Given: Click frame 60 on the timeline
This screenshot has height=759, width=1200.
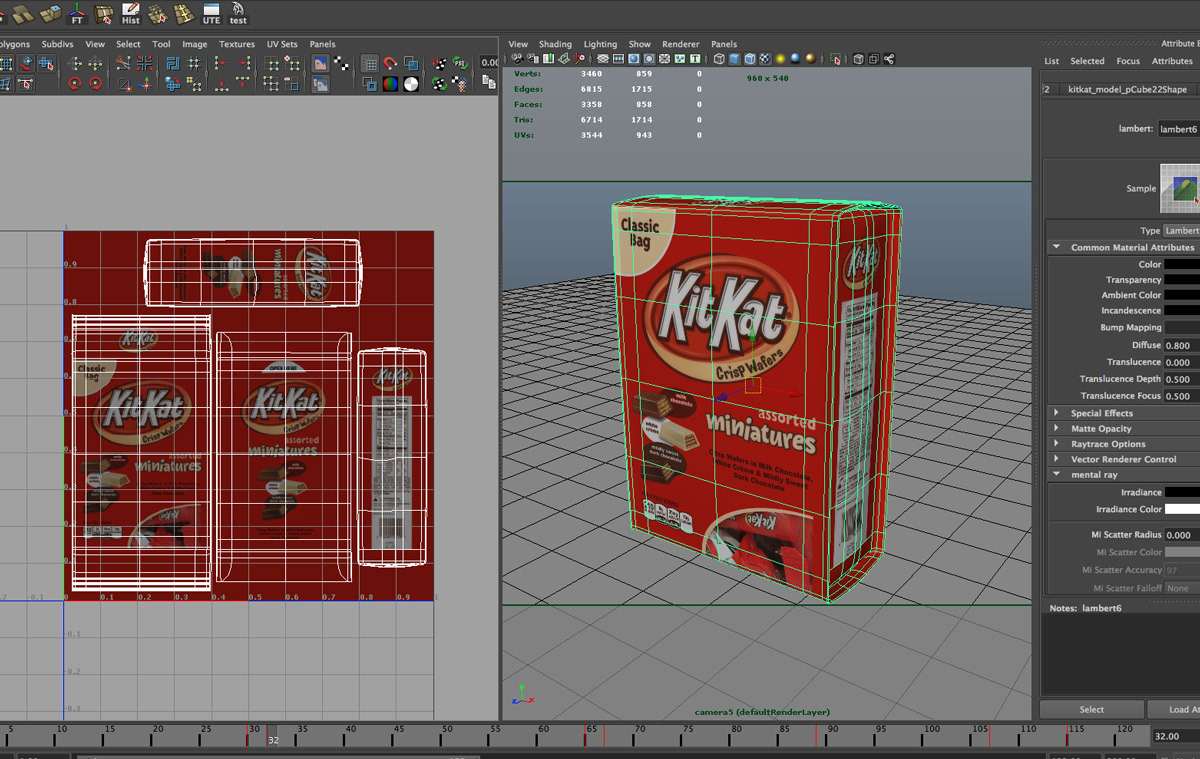Looking at the screenshot, I should [542, 736].
